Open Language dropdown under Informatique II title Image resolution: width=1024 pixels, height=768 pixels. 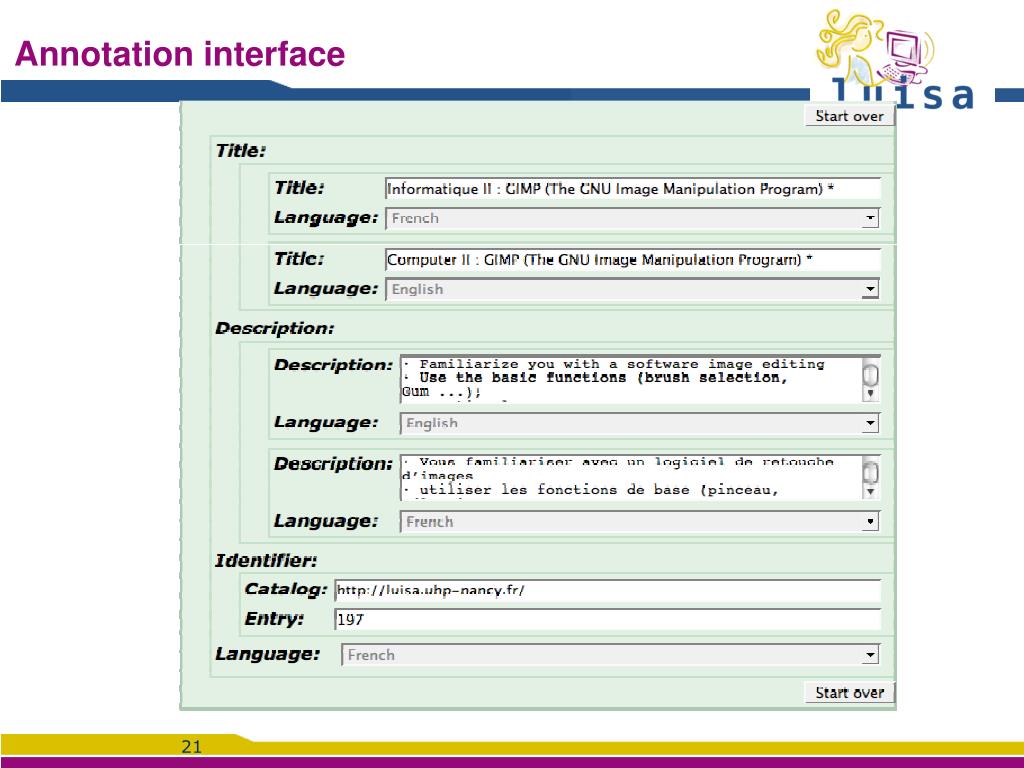click(632, 218)
